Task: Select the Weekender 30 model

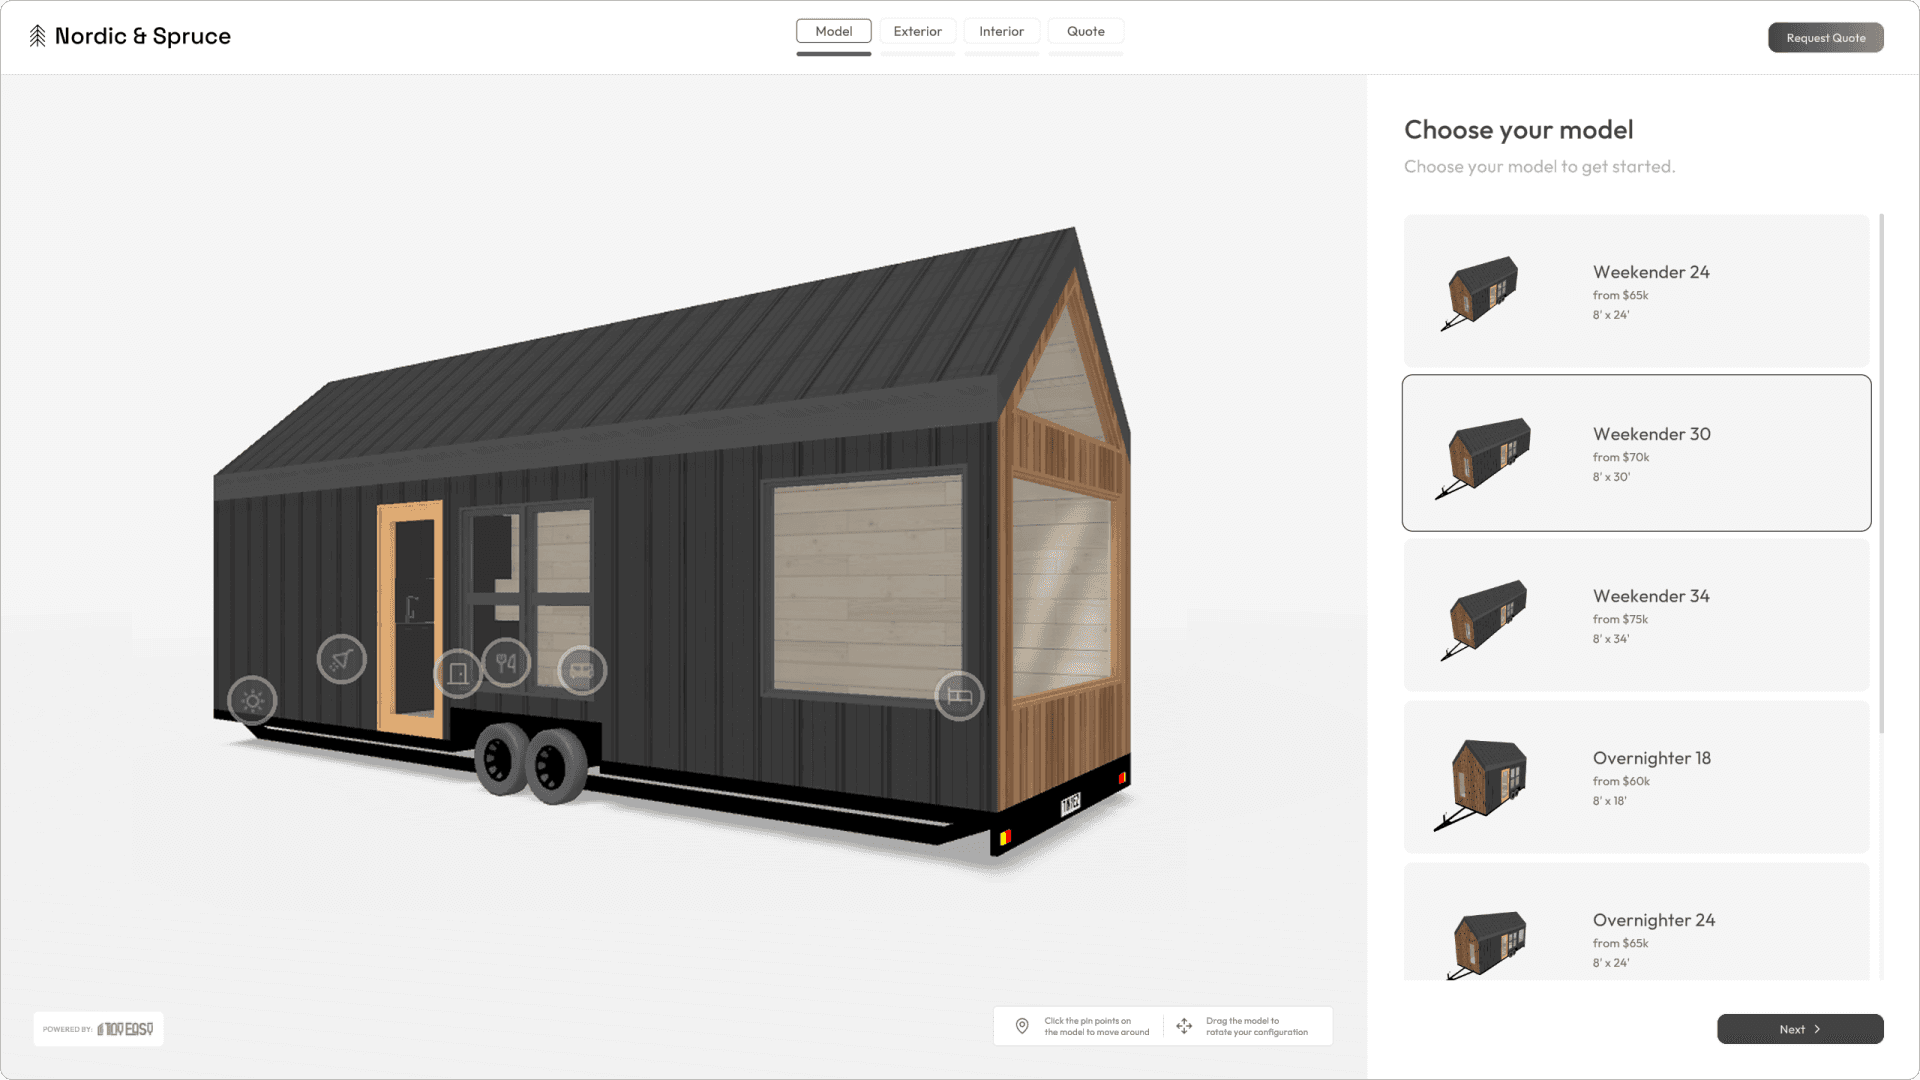Action: (1635, 452)
